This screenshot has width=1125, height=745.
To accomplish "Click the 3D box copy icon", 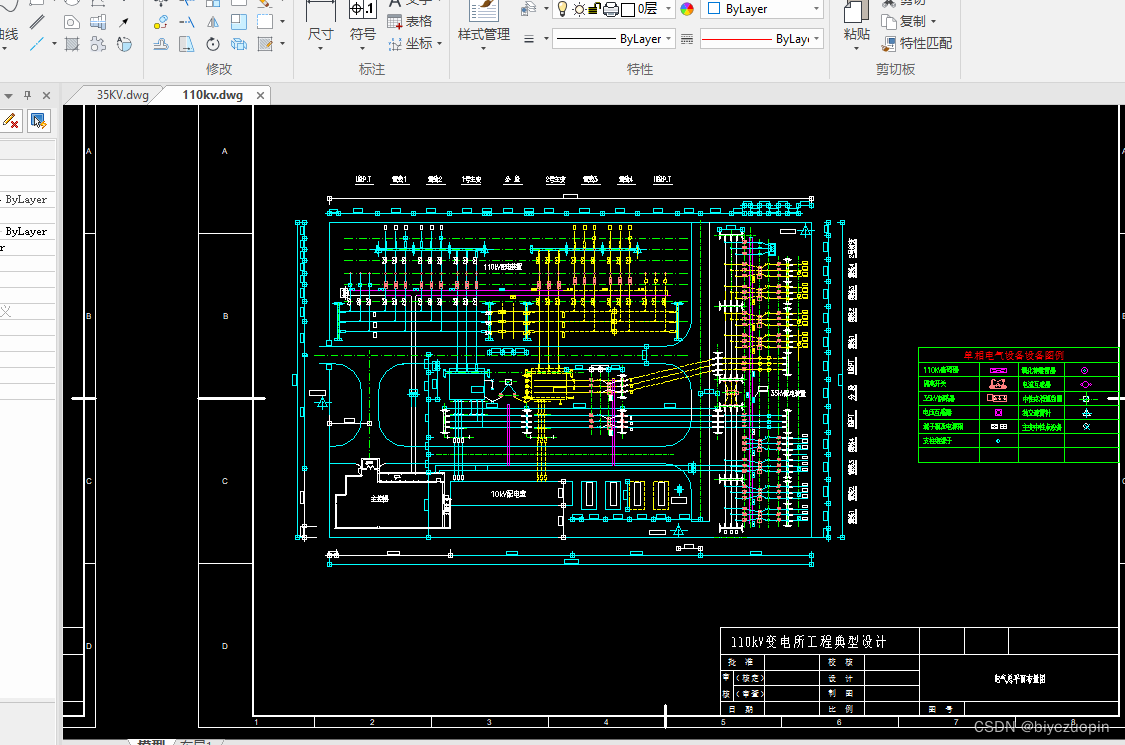I will tap(239, 44).
